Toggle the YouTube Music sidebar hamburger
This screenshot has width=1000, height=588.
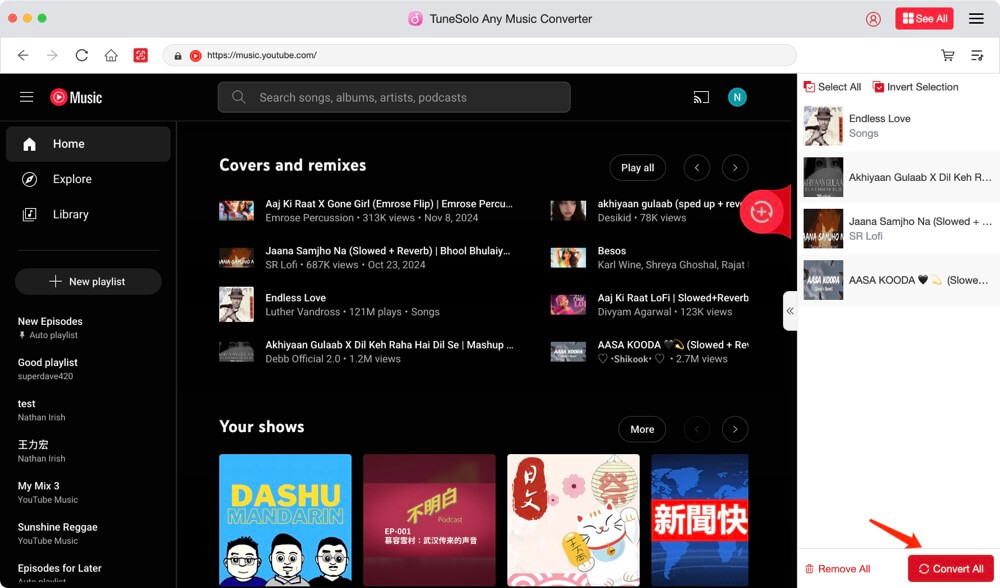(27, 97)
